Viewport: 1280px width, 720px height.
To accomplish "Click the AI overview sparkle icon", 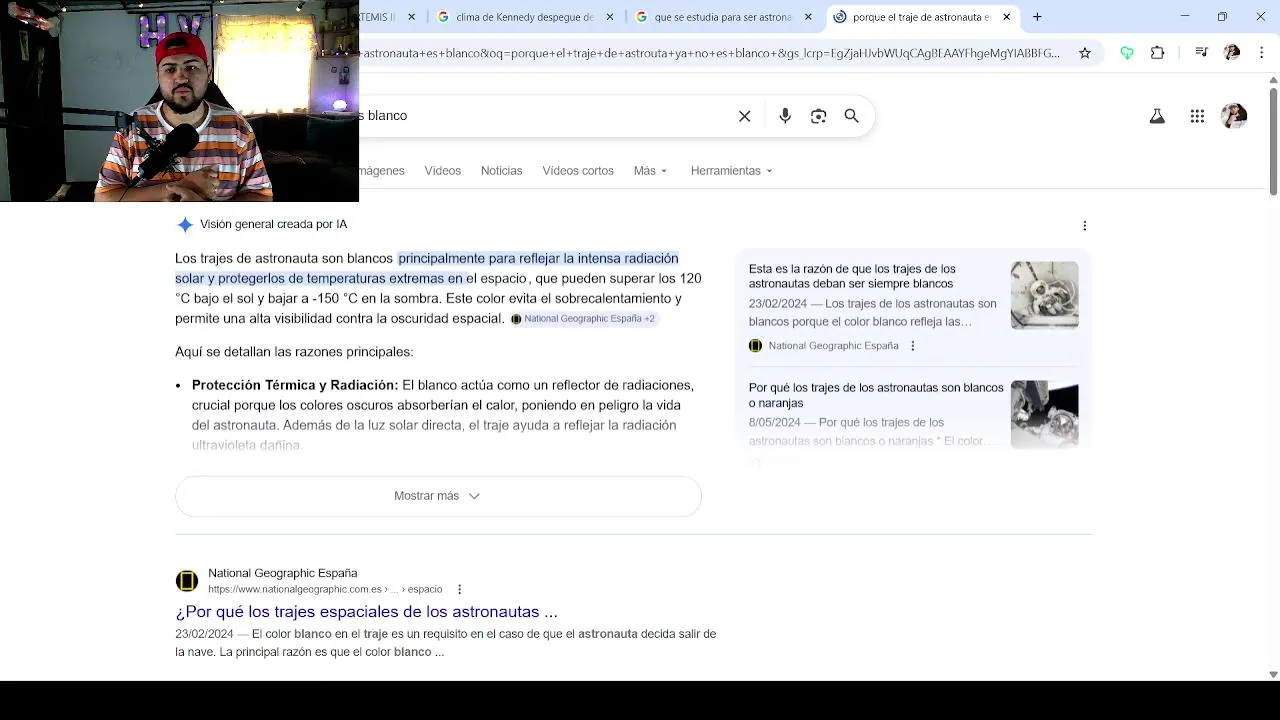I will tap(185, 225).
